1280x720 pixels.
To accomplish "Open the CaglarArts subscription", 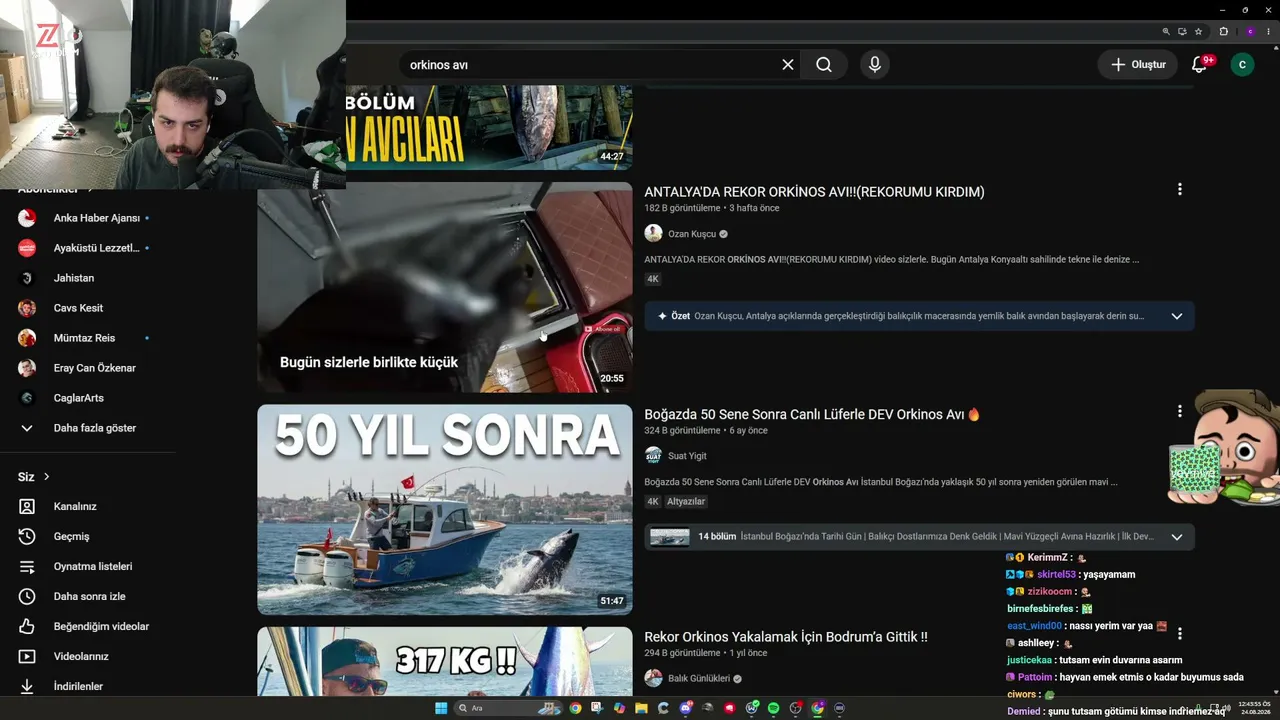I will coord(88,398).
